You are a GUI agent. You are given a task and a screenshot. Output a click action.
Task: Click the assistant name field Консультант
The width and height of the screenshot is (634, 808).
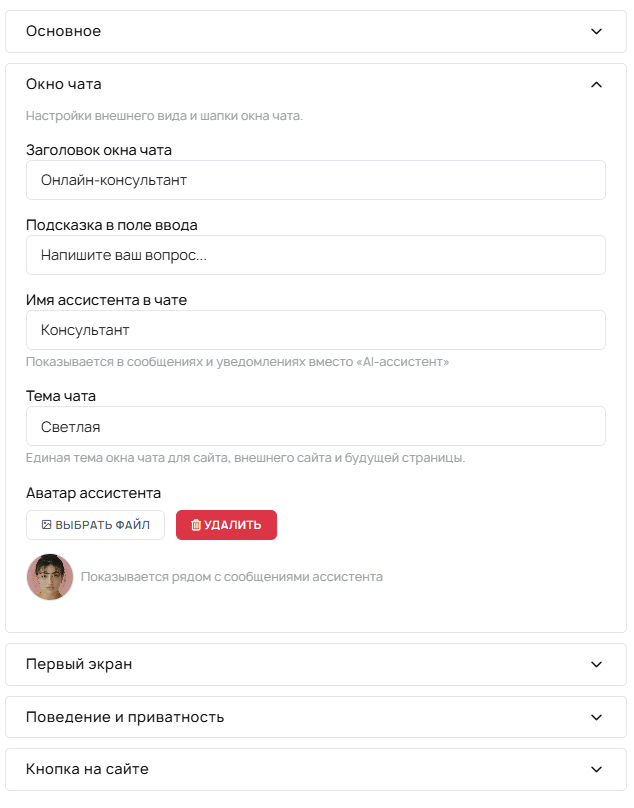point(316,330)
